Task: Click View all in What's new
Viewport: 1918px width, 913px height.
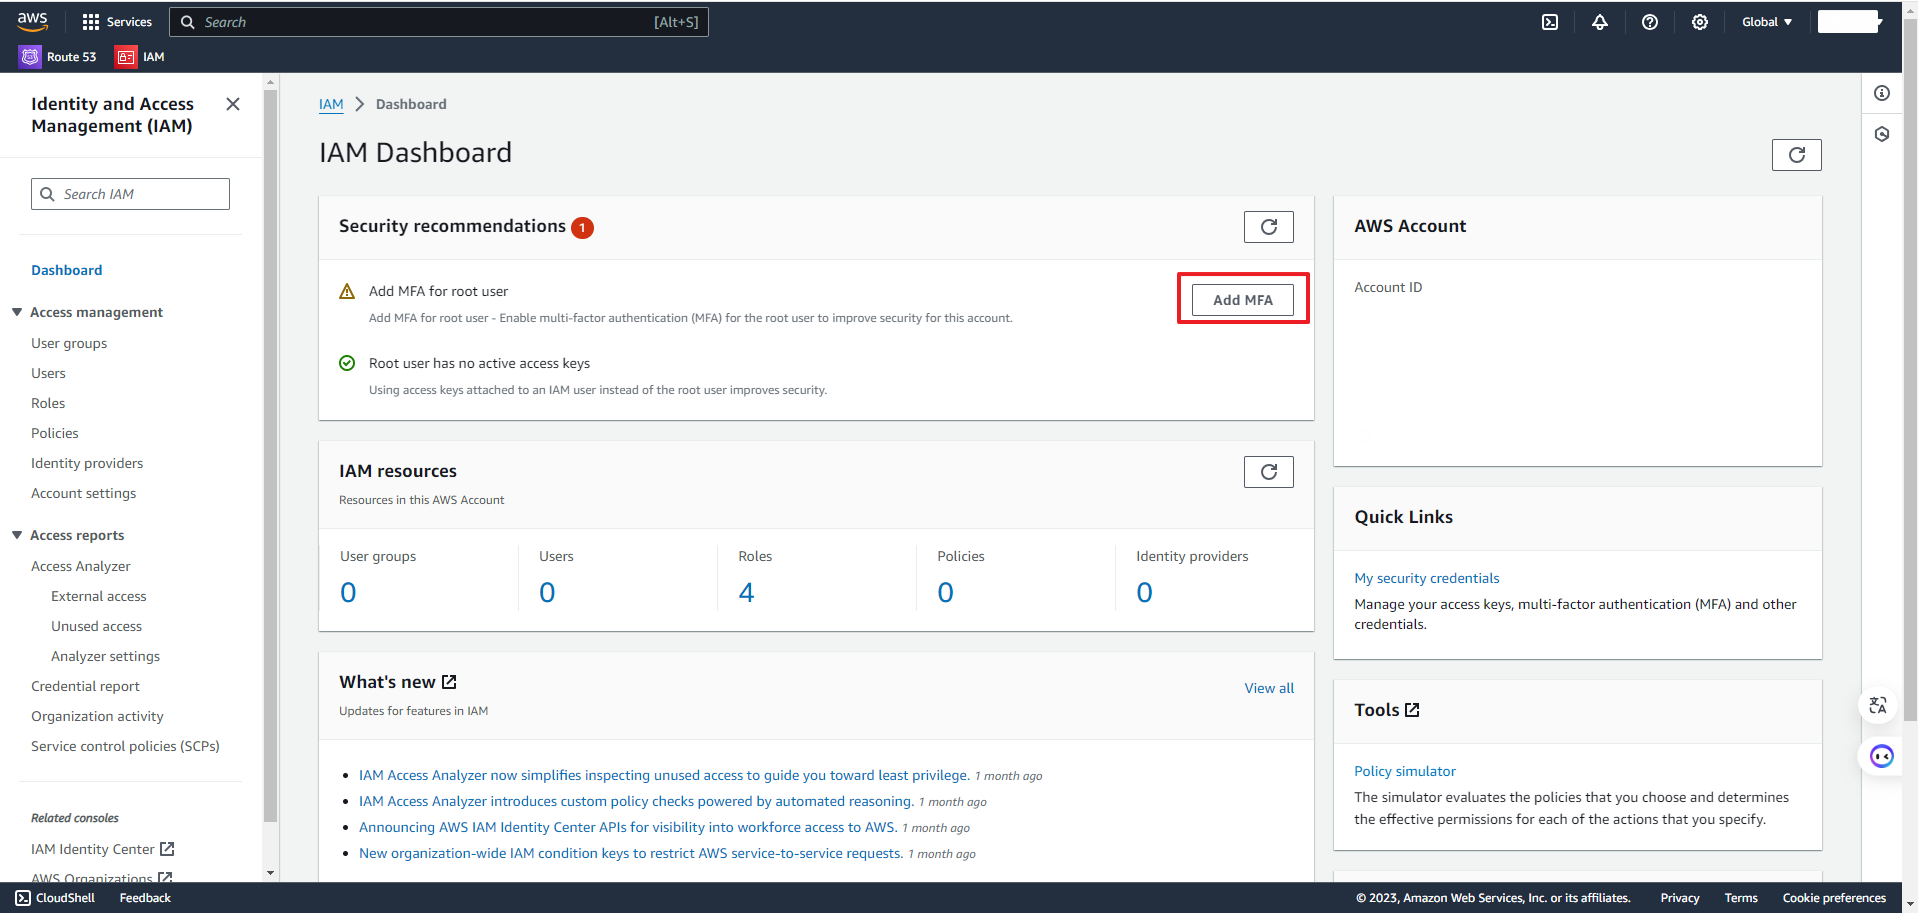Action: pyautogui.click(x=1269, y=688)
